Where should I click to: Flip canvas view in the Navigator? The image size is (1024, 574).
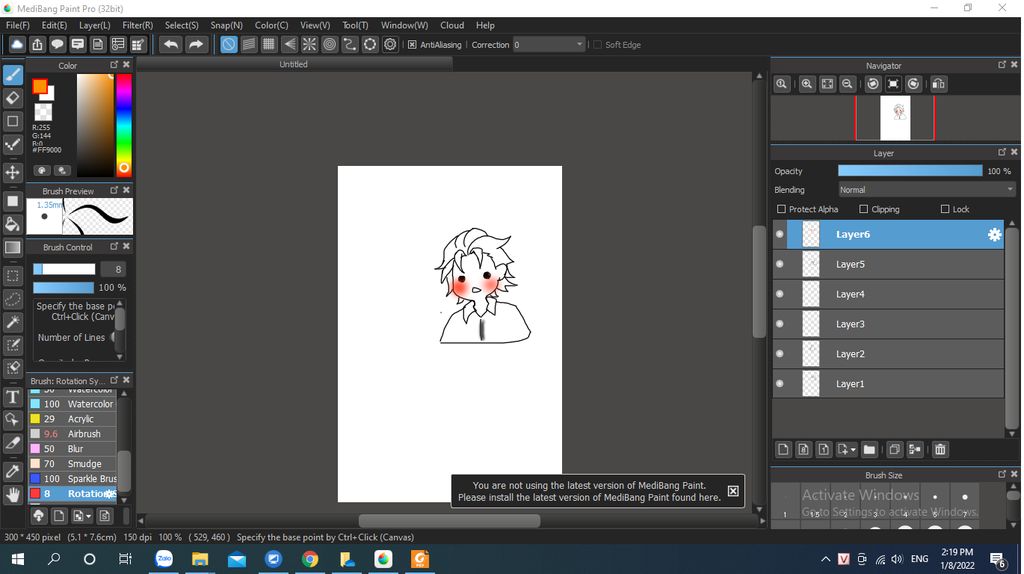tap(938, 84)
